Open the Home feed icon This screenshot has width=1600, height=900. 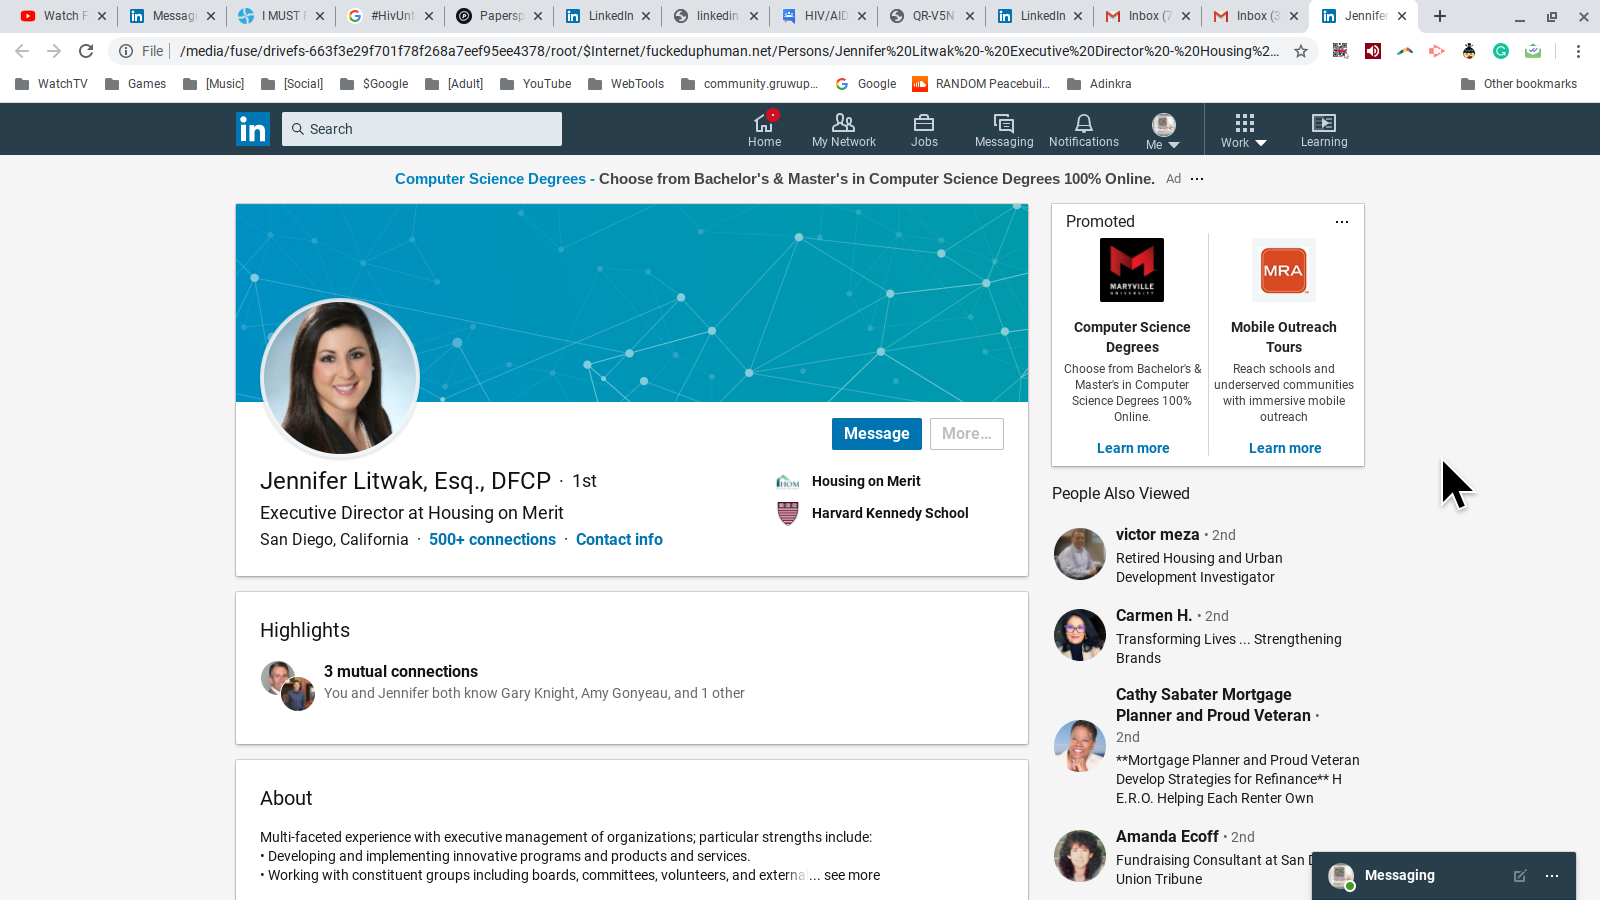pyautogui.click(x=764, y=130)
